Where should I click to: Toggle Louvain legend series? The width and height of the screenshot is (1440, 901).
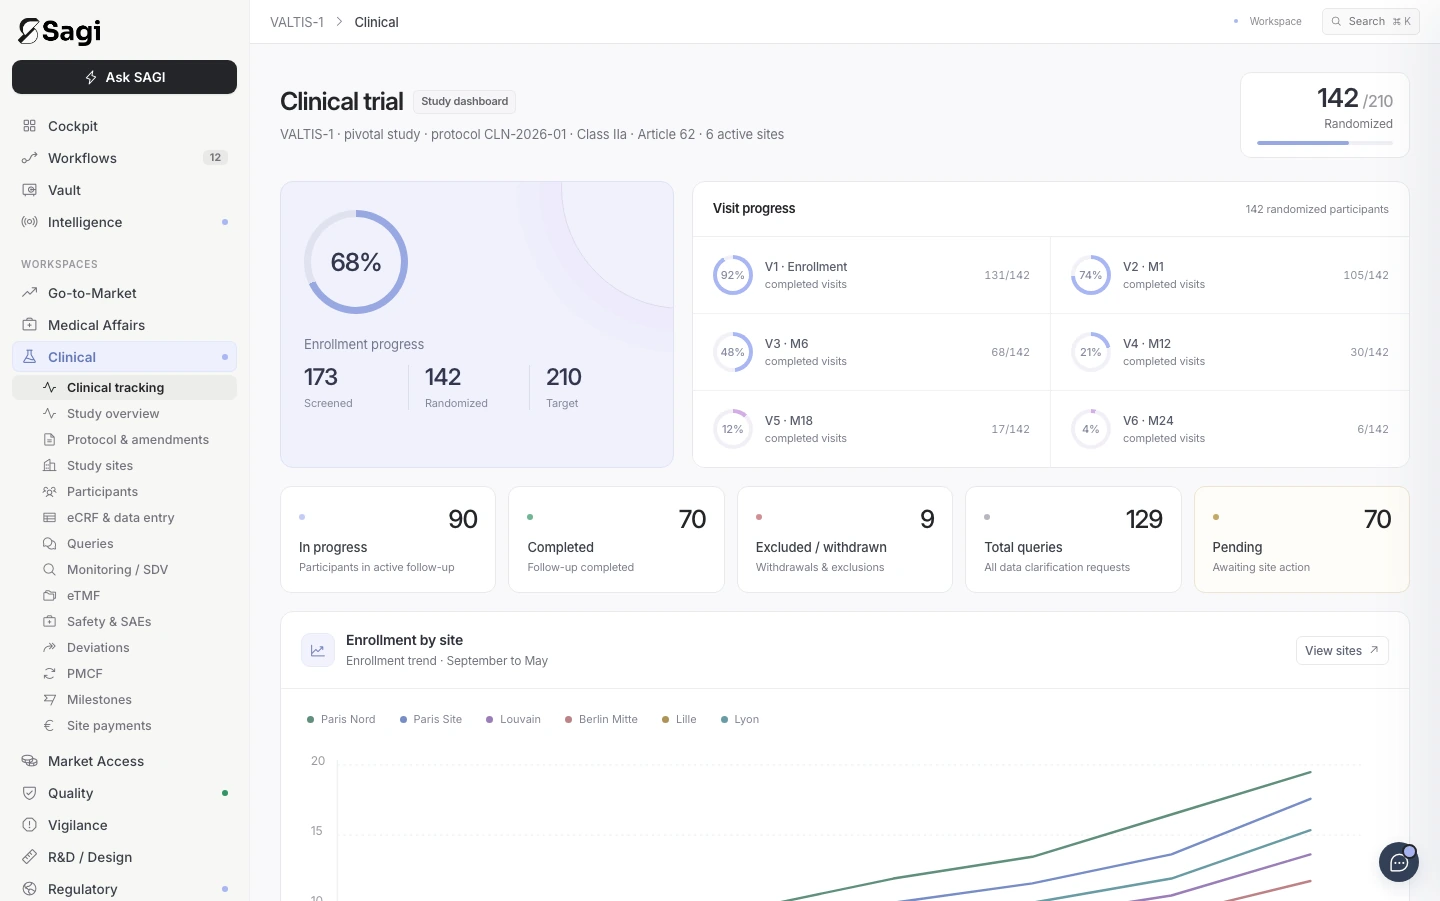513,719
